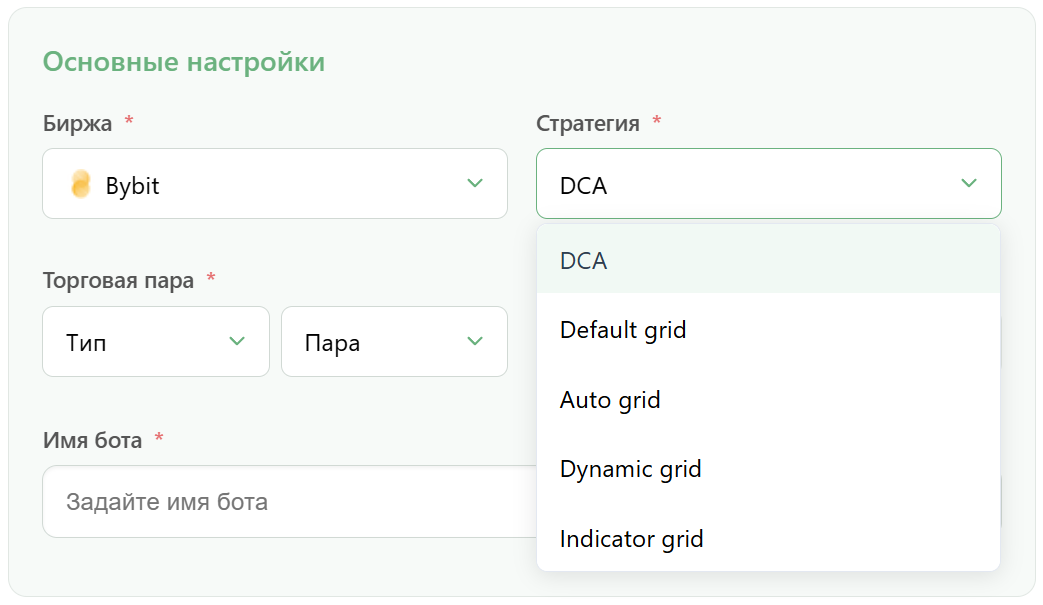Choose the Indicator grid strategy option
This screenshot has height=605, width=1043.
pyautogui.click(x=768, y=539)
